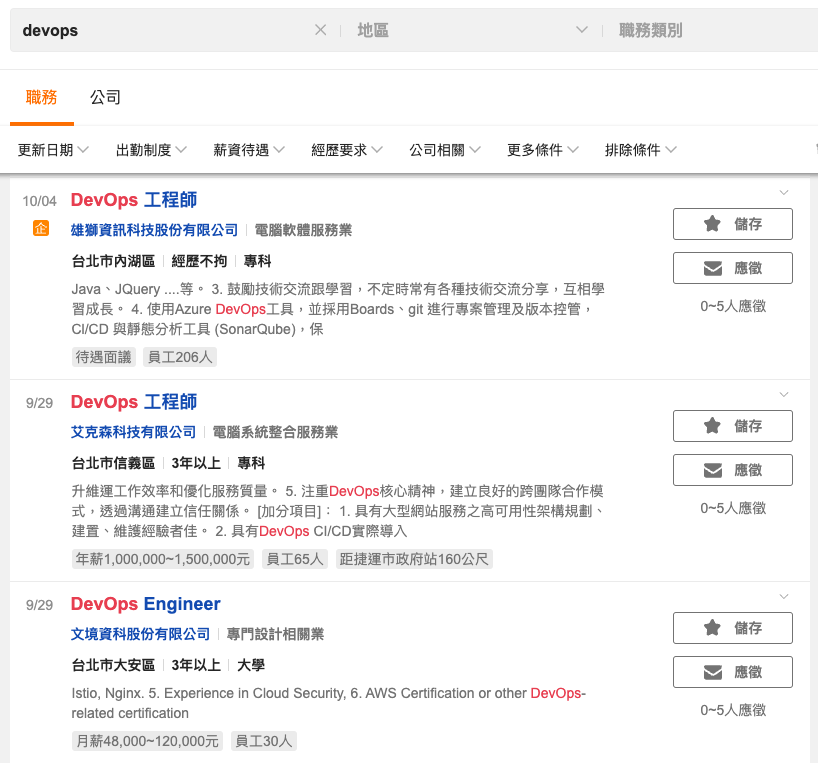This screenshot has width=818, height=763.
Task: Expand the 排除條件 filter
Action: pos(641,150)
